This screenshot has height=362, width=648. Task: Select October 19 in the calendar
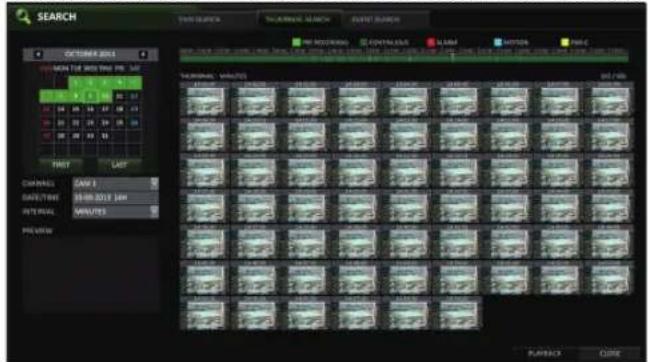[x=134, y=110]
